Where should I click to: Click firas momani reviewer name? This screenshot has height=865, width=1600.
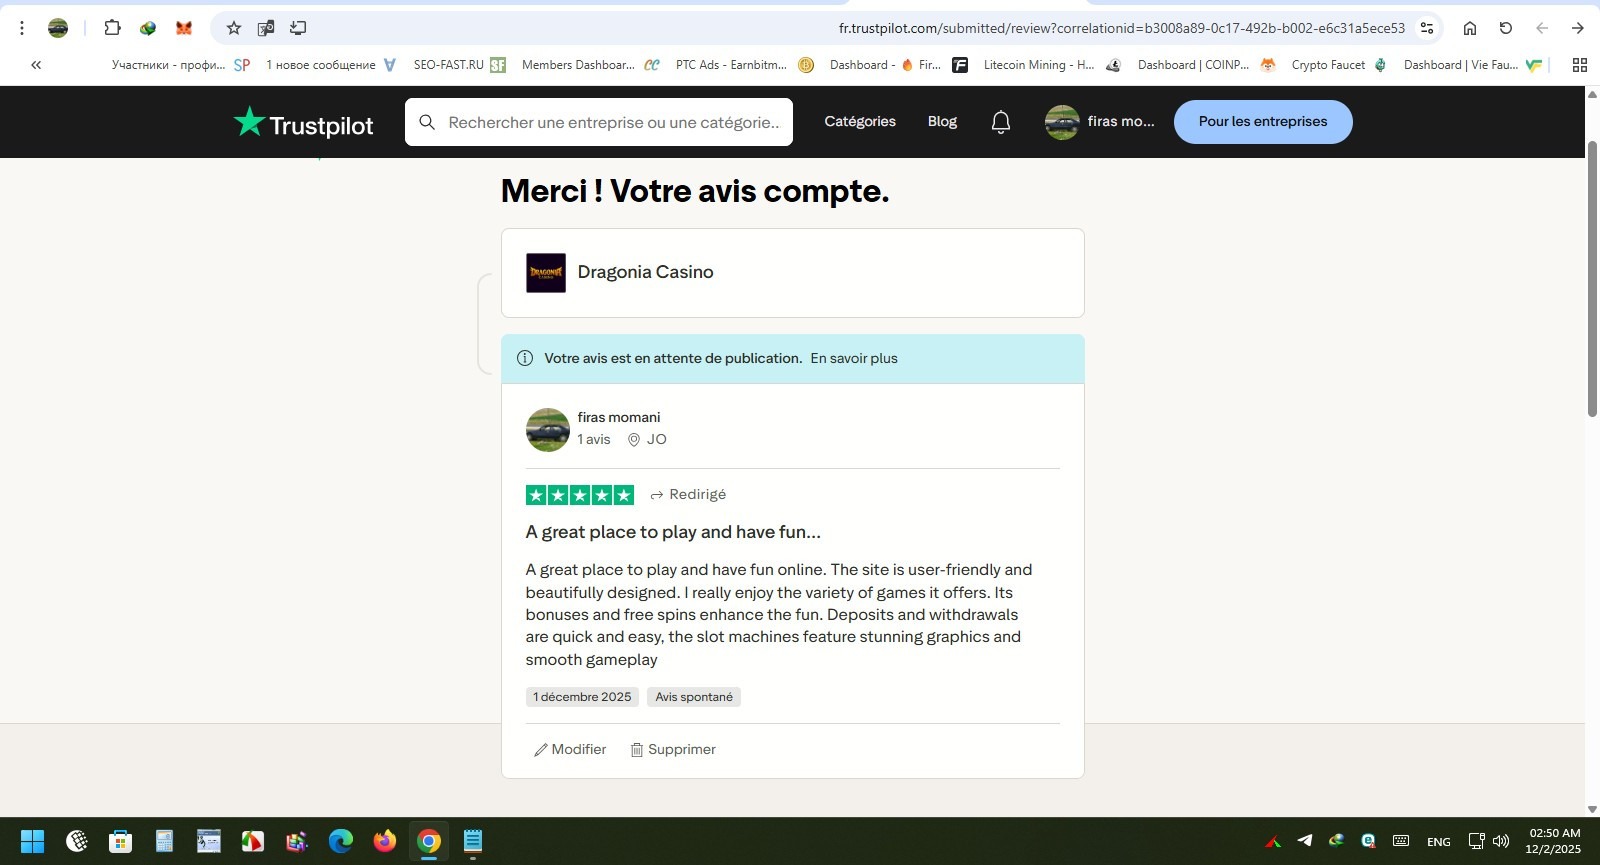pos(619,417)
